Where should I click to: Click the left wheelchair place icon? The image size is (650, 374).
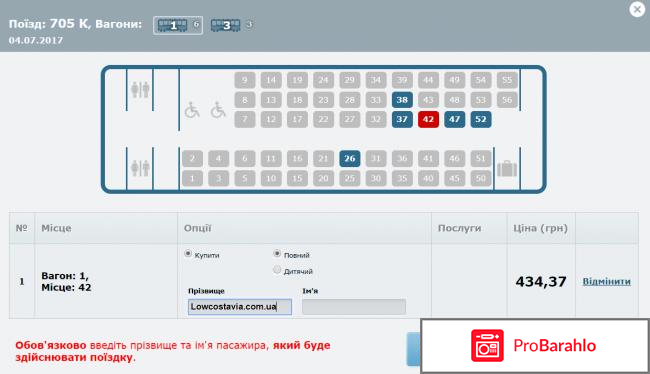[x=192, y=110]
